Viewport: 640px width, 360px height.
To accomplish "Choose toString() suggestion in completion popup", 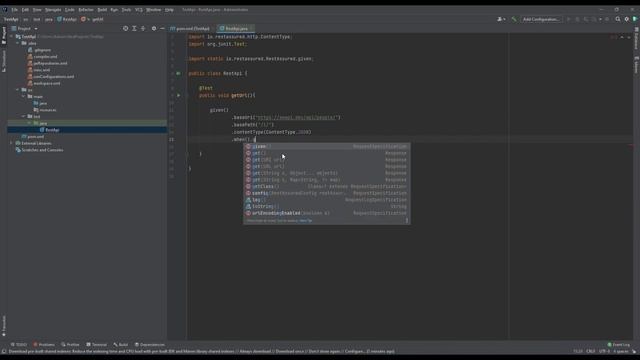I will (327, 207).
